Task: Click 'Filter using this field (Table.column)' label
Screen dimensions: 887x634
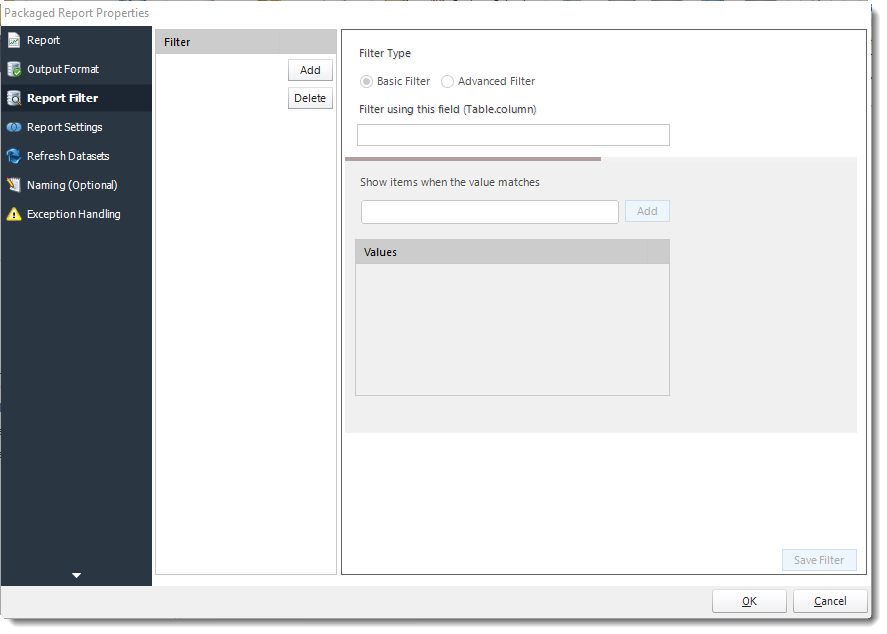Action: (448, 109)
